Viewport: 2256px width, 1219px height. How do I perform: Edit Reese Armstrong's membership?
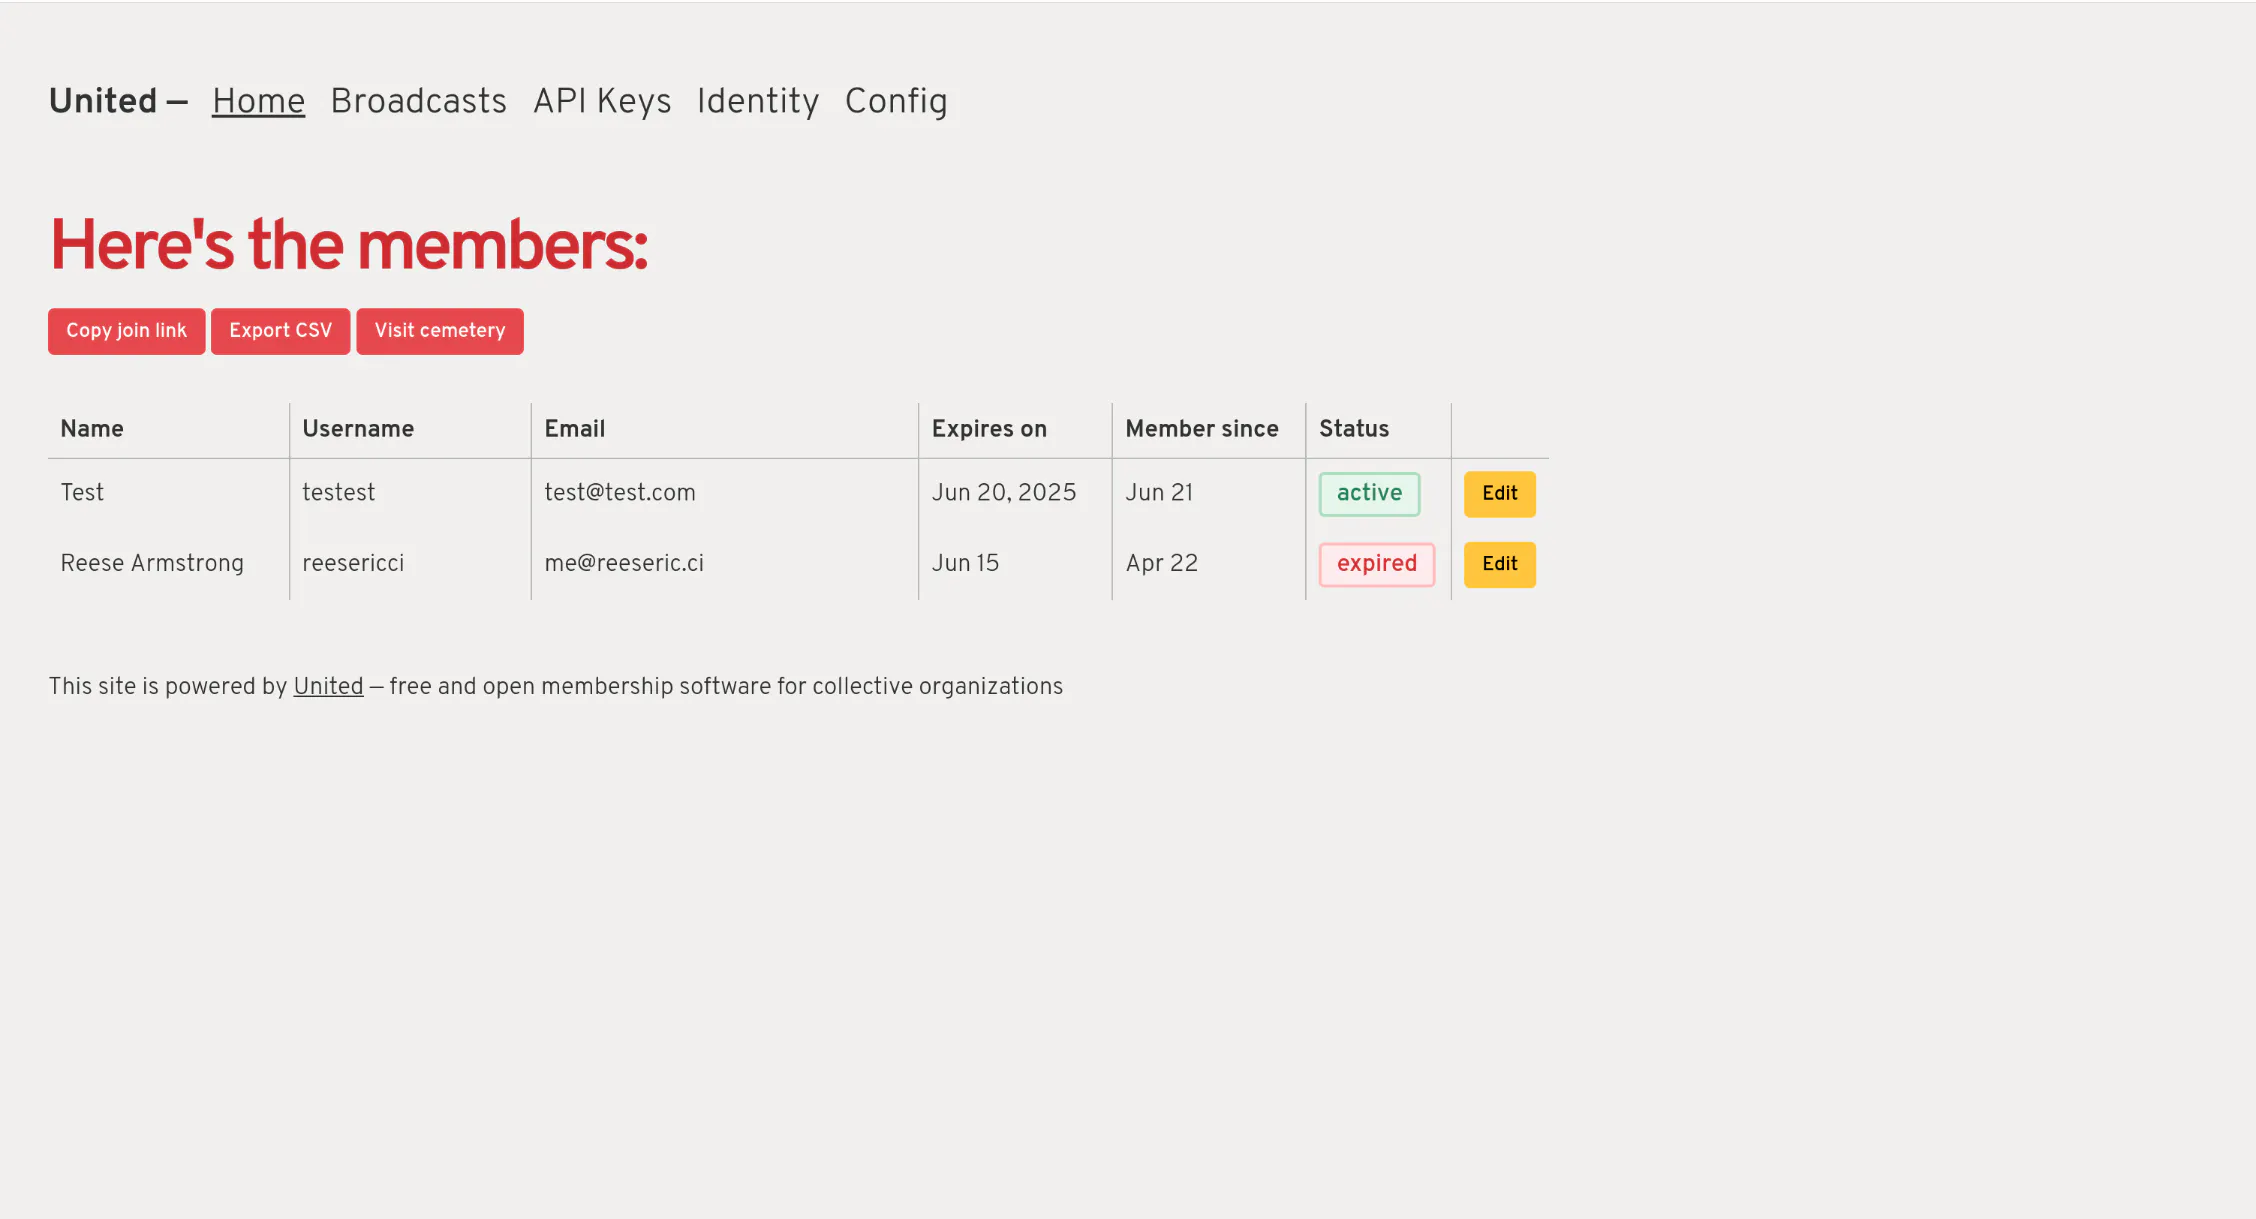tap(1499, 564)
